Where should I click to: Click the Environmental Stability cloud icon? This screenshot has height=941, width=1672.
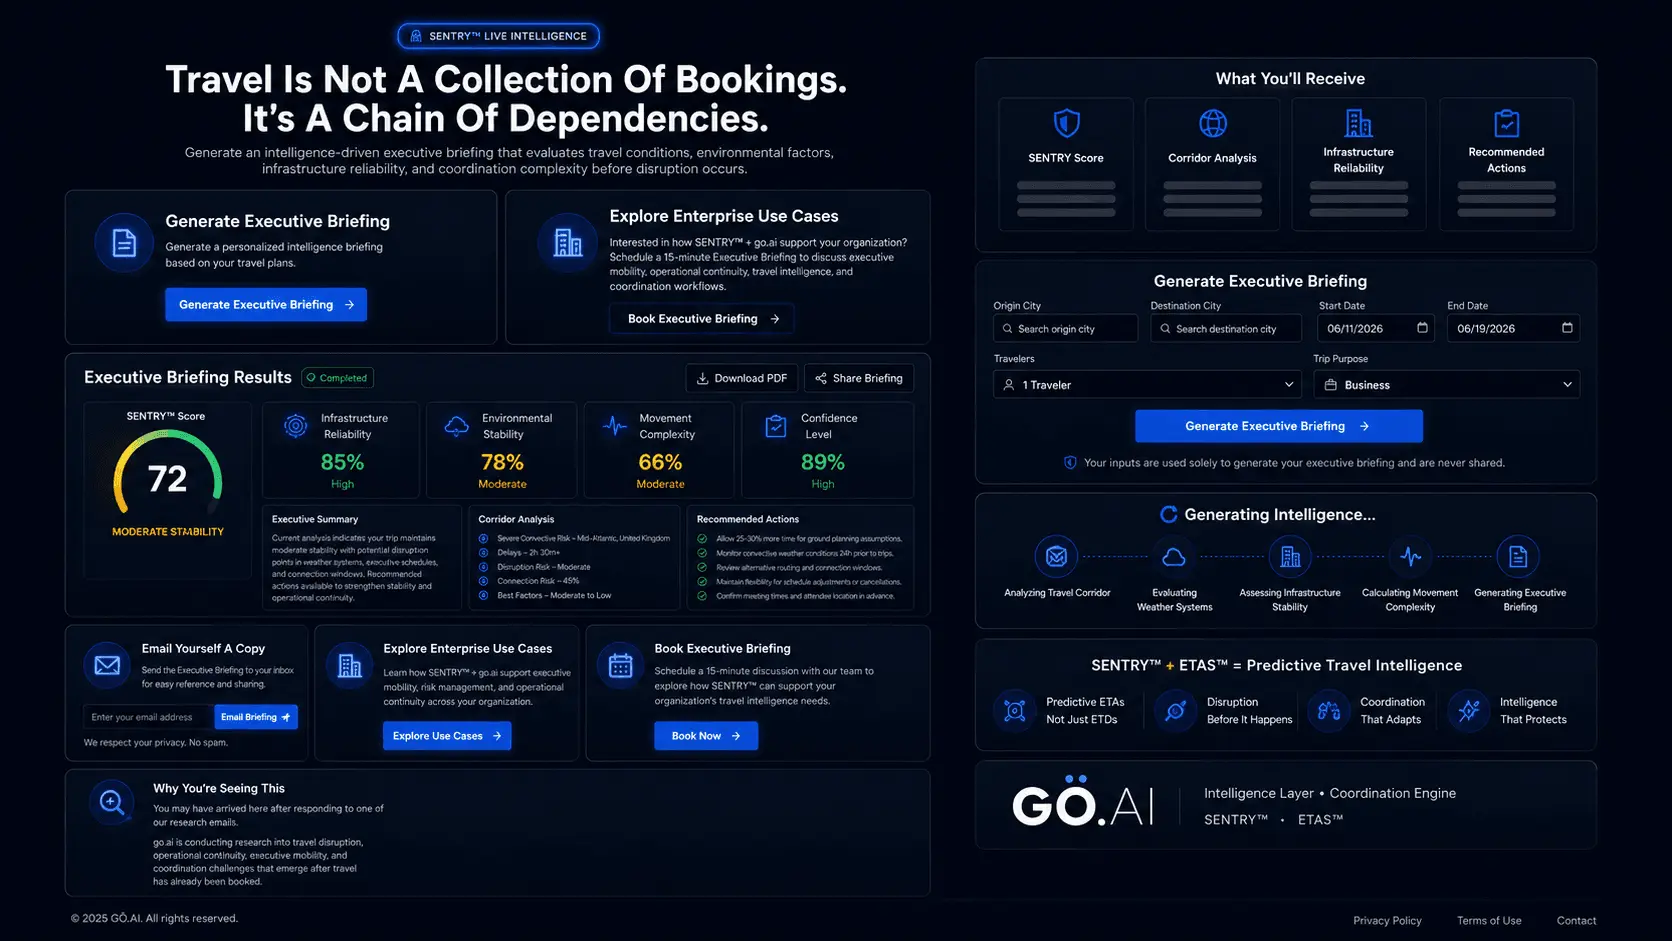coord(457,426)
